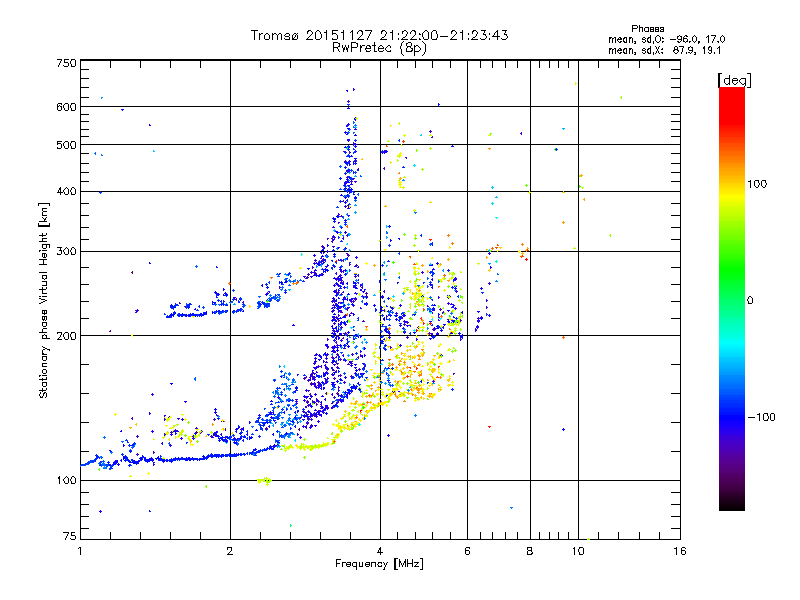This screenshot has height=600, width=800.
Task: Click the x-axis tick label '16'
Action: 680,551
